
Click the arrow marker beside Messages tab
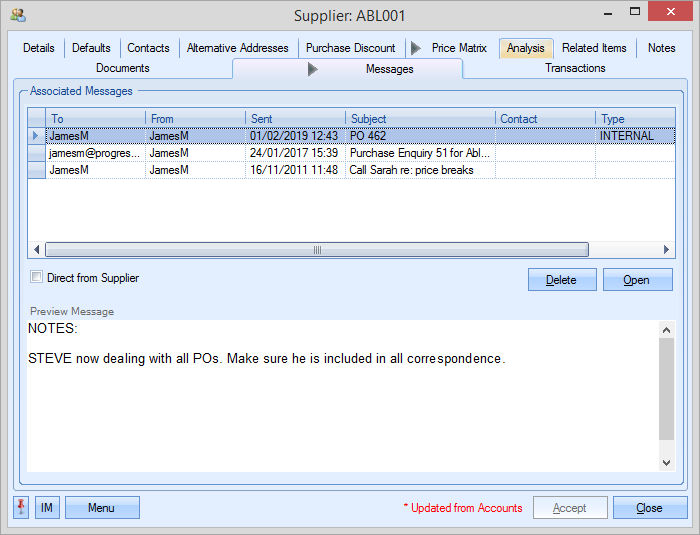coord(313,69)
